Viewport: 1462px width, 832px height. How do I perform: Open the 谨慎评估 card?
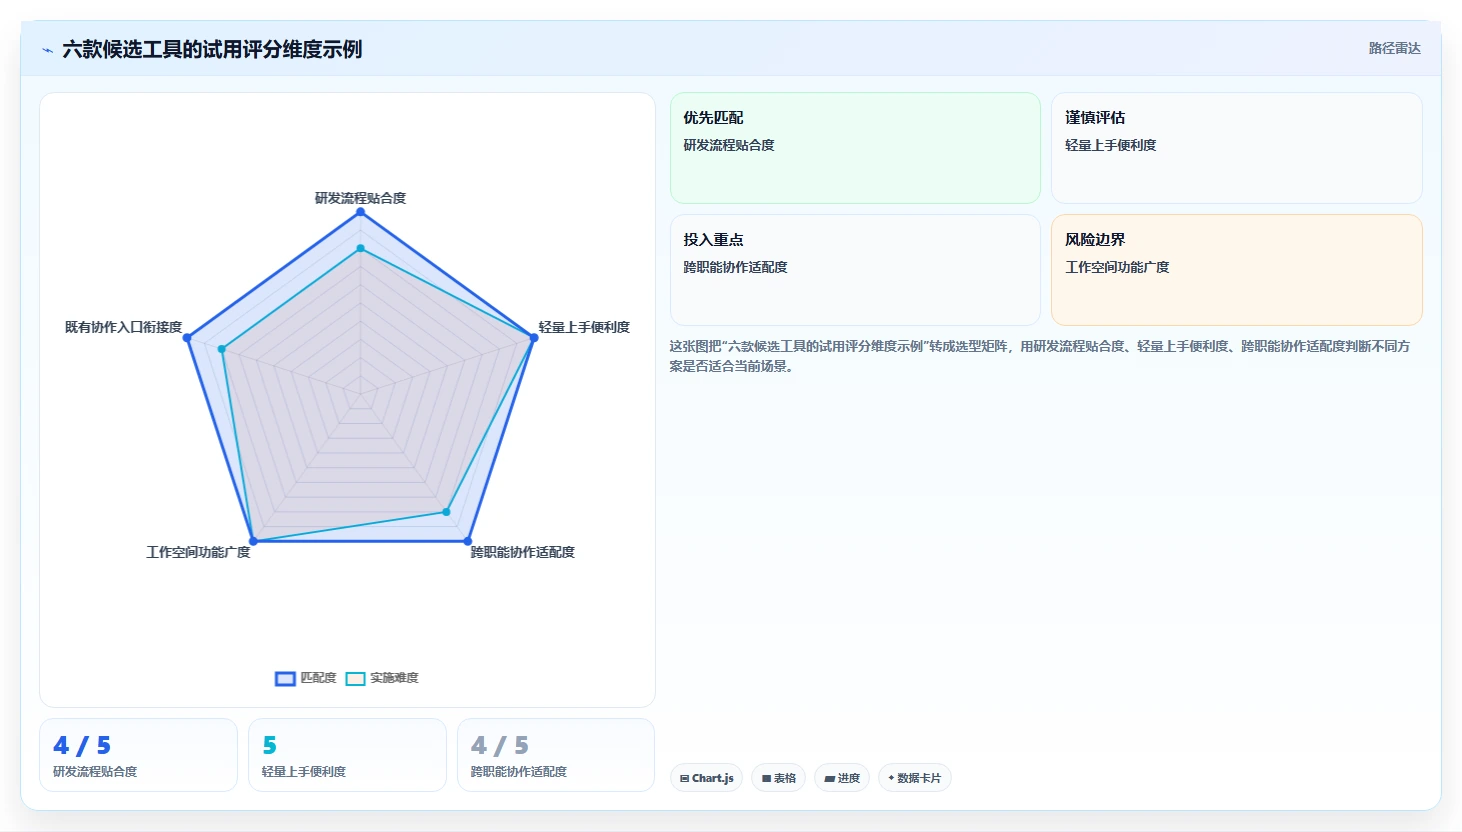[x=1237, y=148]
